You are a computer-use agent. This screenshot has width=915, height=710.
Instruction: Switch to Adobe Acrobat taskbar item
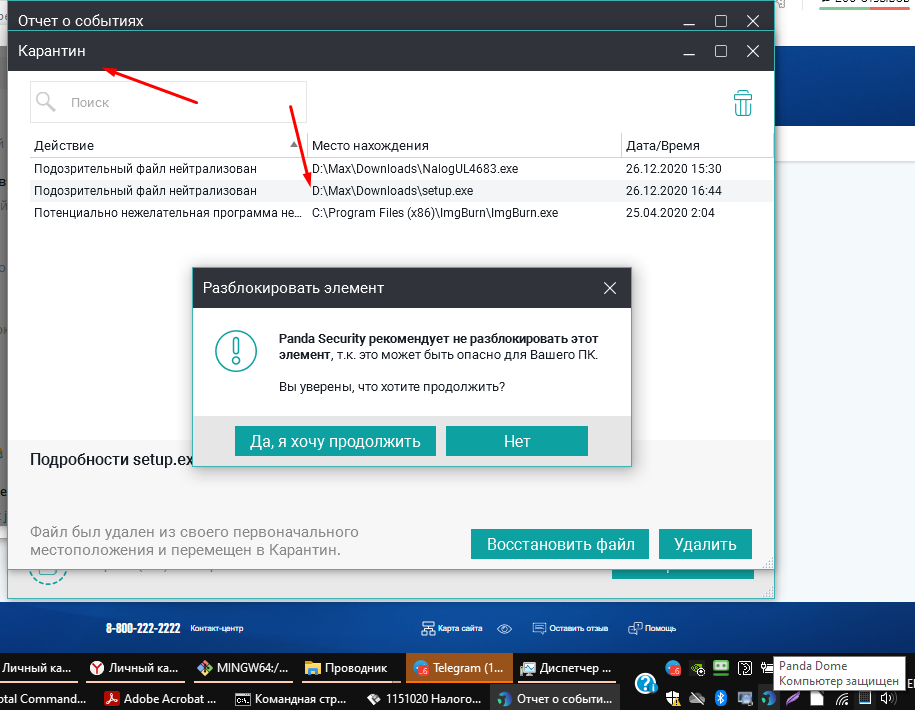tap(160, 698)
